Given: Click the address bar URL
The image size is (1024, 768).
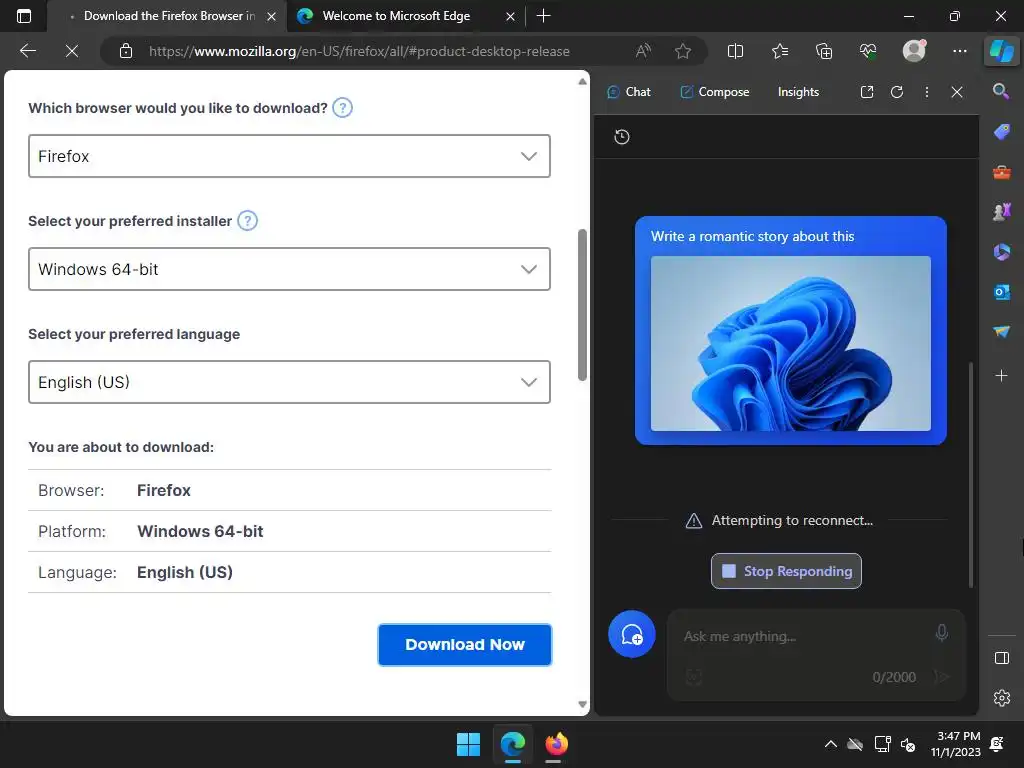Looking at the screenshot, I should [x=359, y=51].
